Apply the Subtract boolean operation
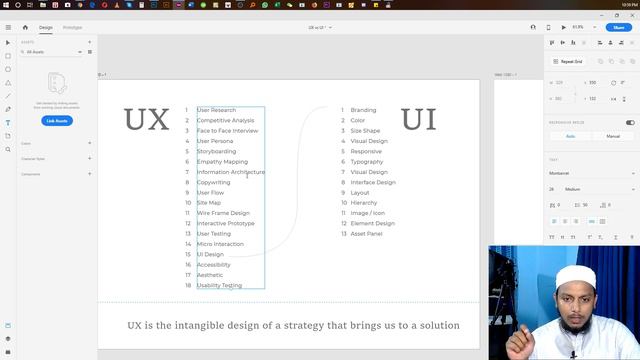 611,61
